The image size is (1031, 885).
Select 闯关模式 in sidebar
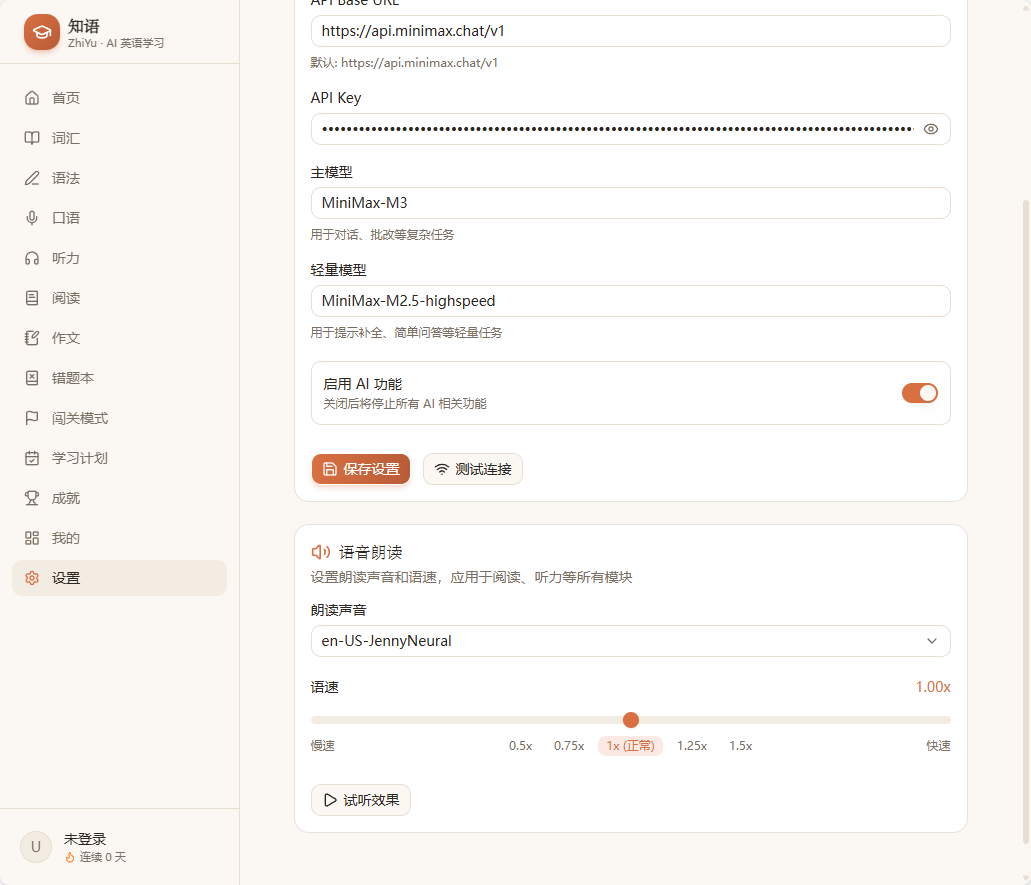click(119, 418)
